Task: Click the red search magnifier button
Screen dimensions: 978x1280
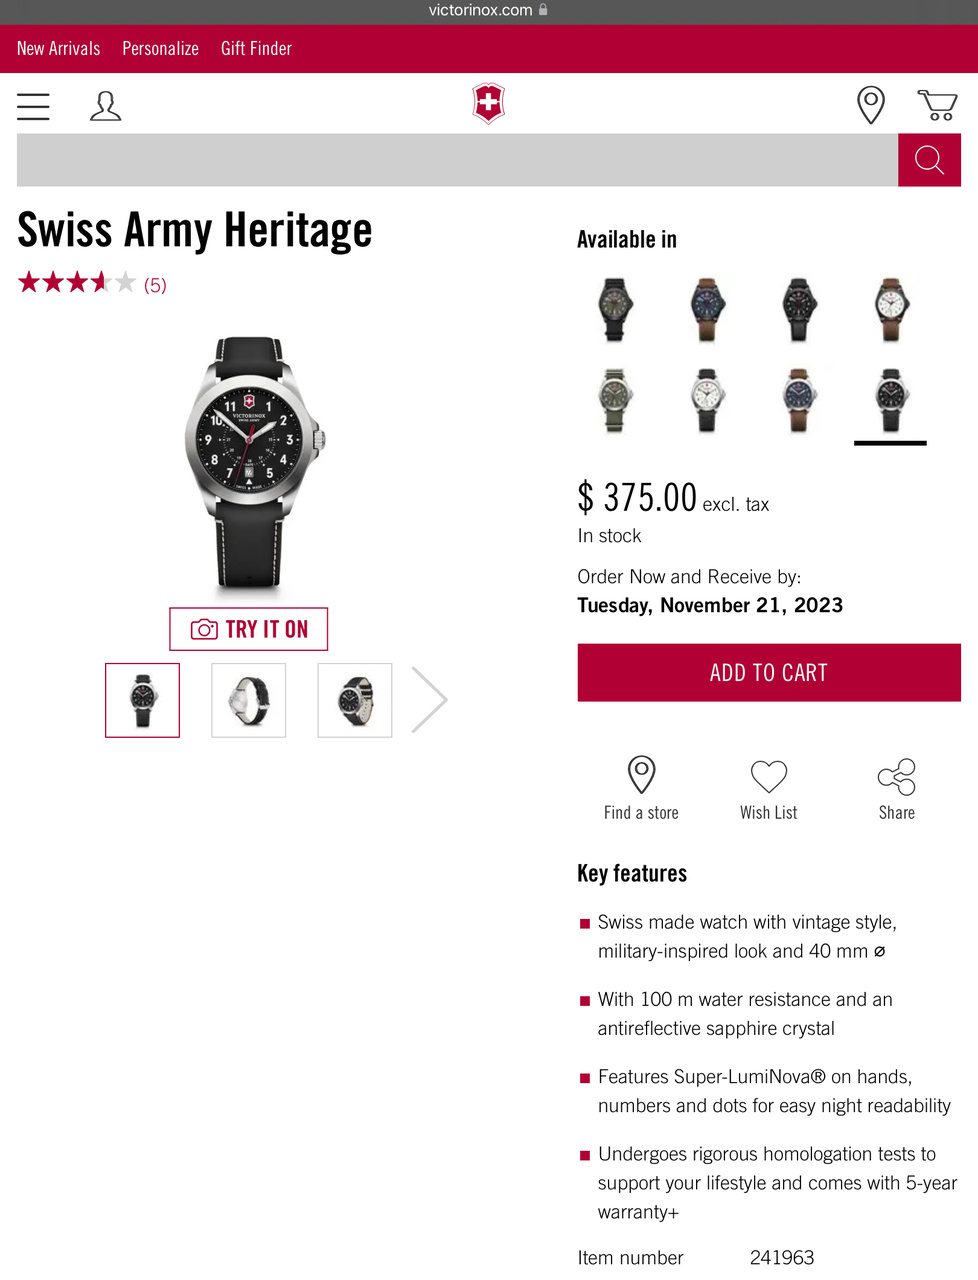Action: tap(929, 160)
